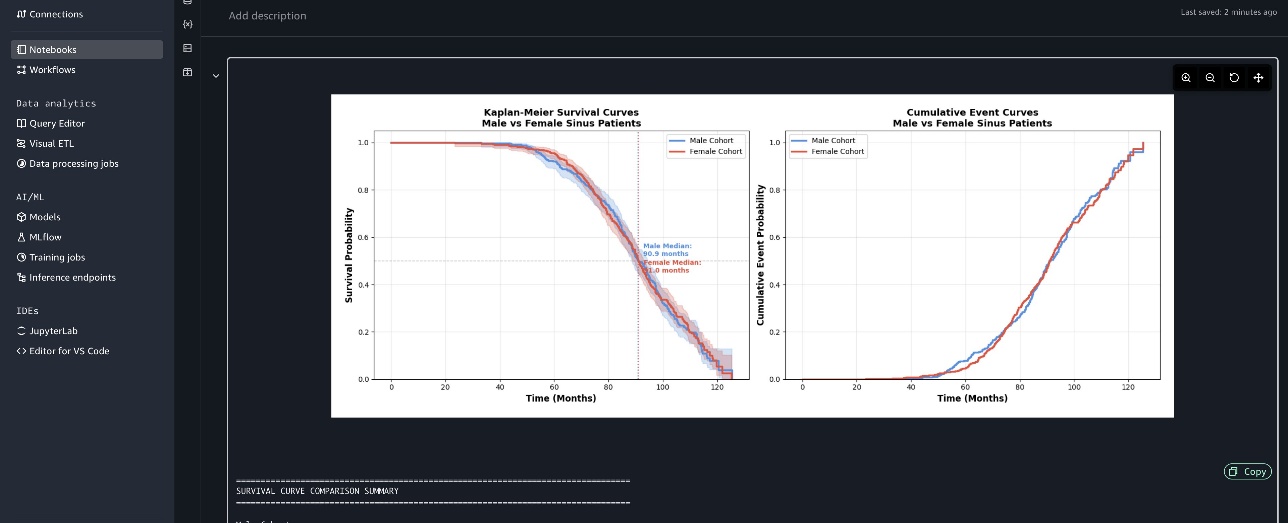Click the panel icon below the variables icon

point(187,48)
